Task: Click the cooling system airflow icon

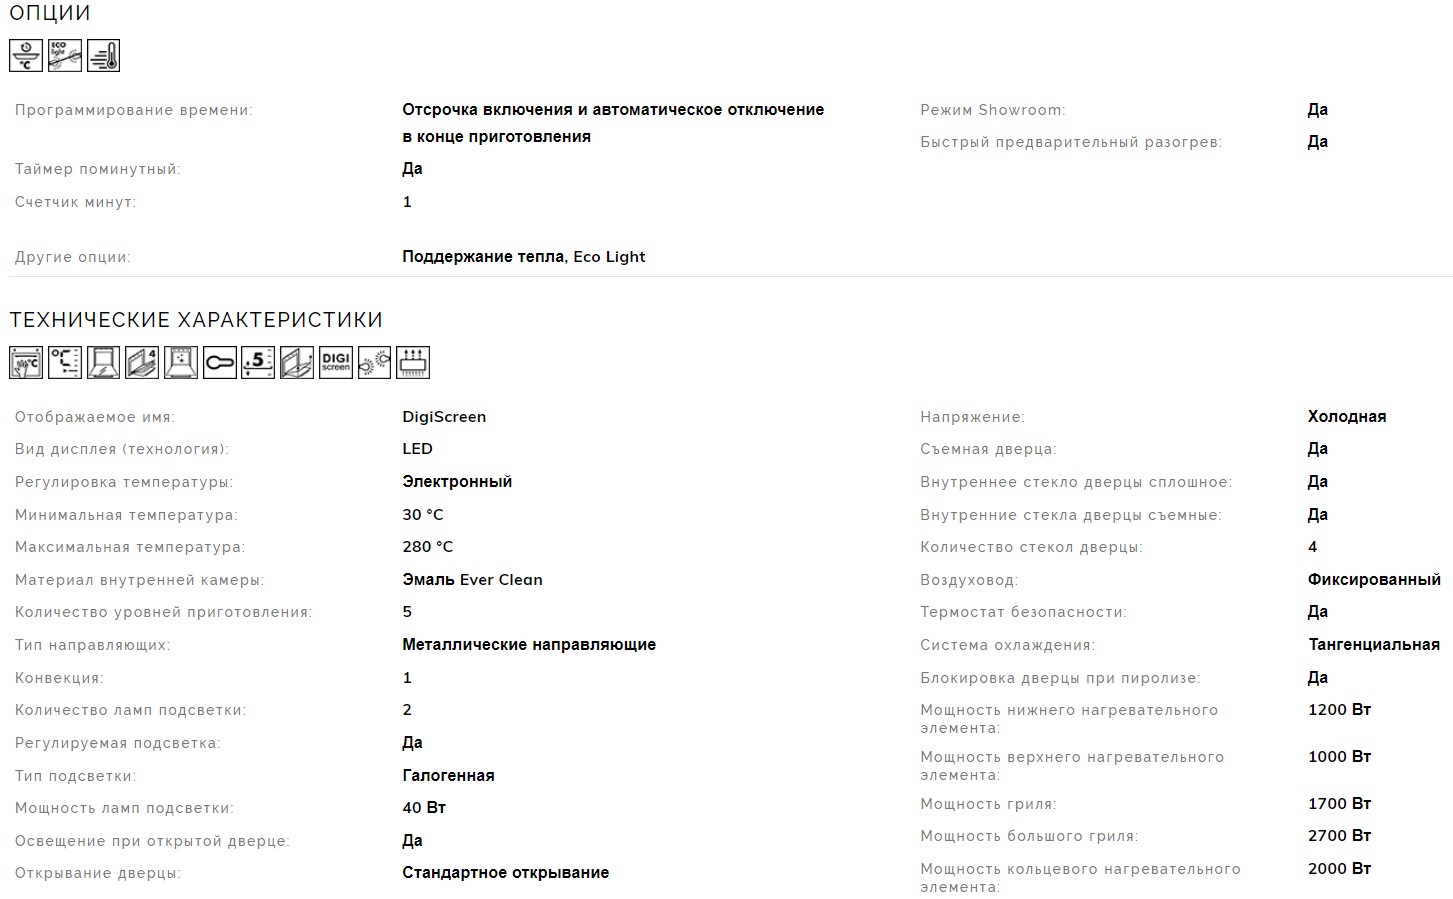Action: click(x=413, y=362)
